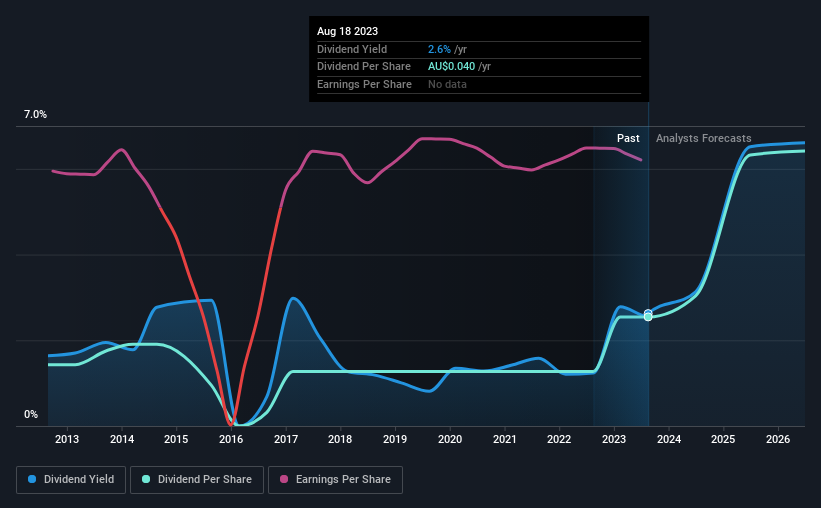Click the Analysts Forecasts section label
The height and width of the screenshot is (508, 821).
[x=704, y=138]
